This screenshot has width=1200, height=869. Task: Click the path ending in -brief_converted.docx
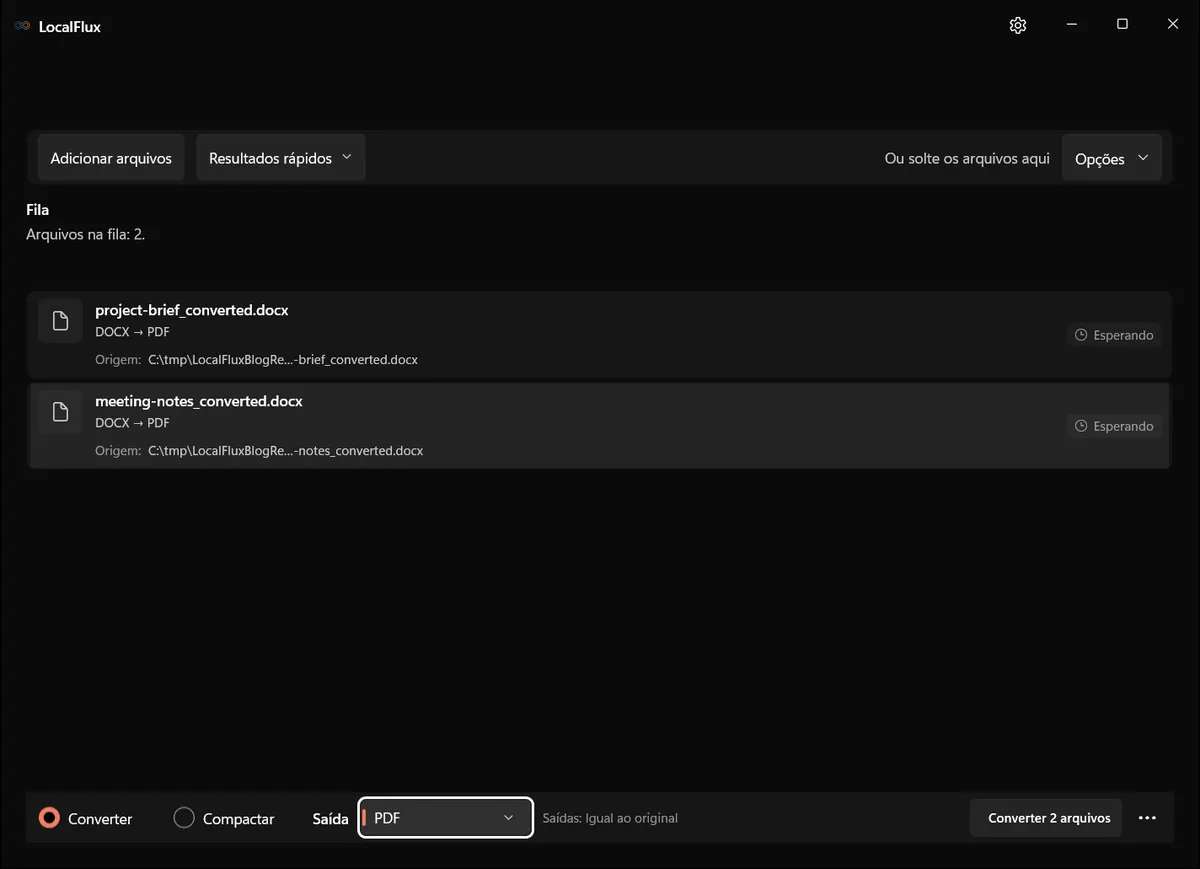tap(283, 359)
